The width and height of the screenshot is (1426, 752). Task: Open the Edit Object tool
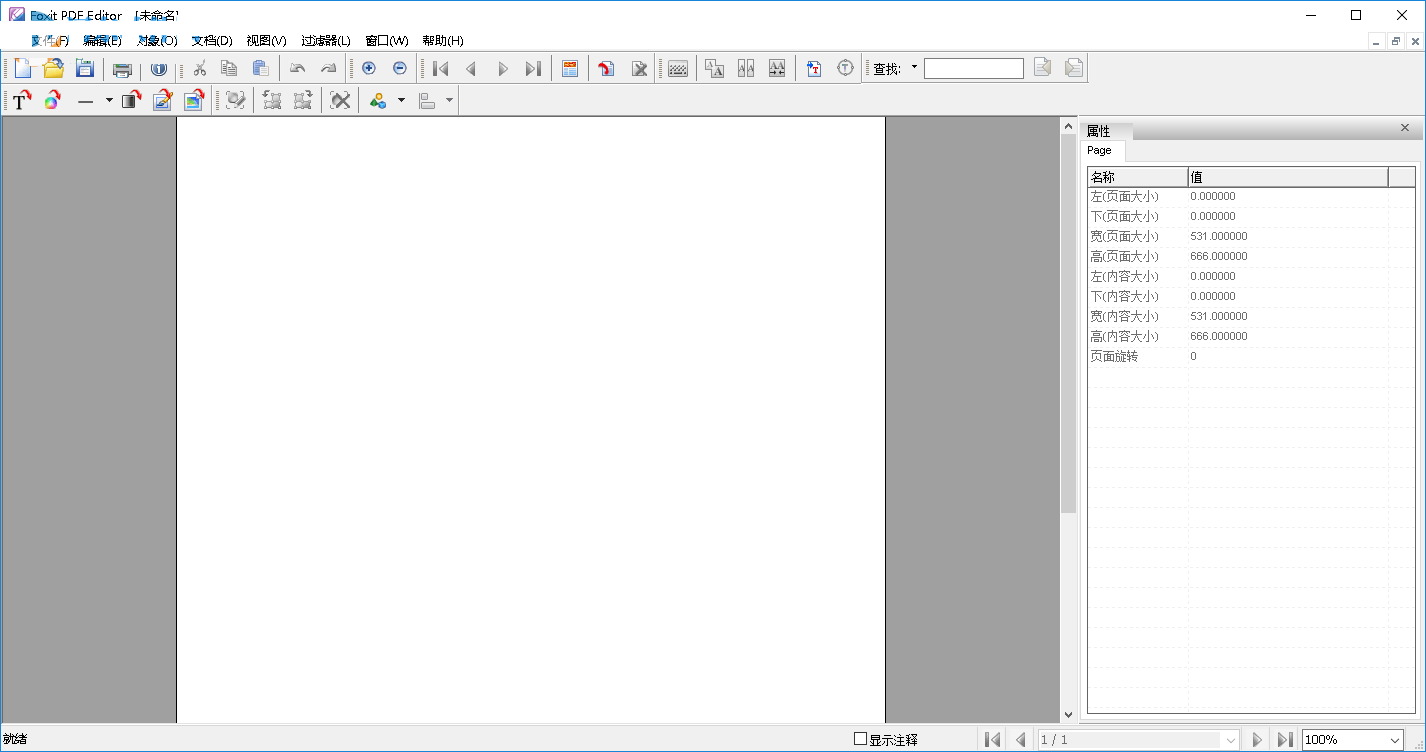point(162,100)
